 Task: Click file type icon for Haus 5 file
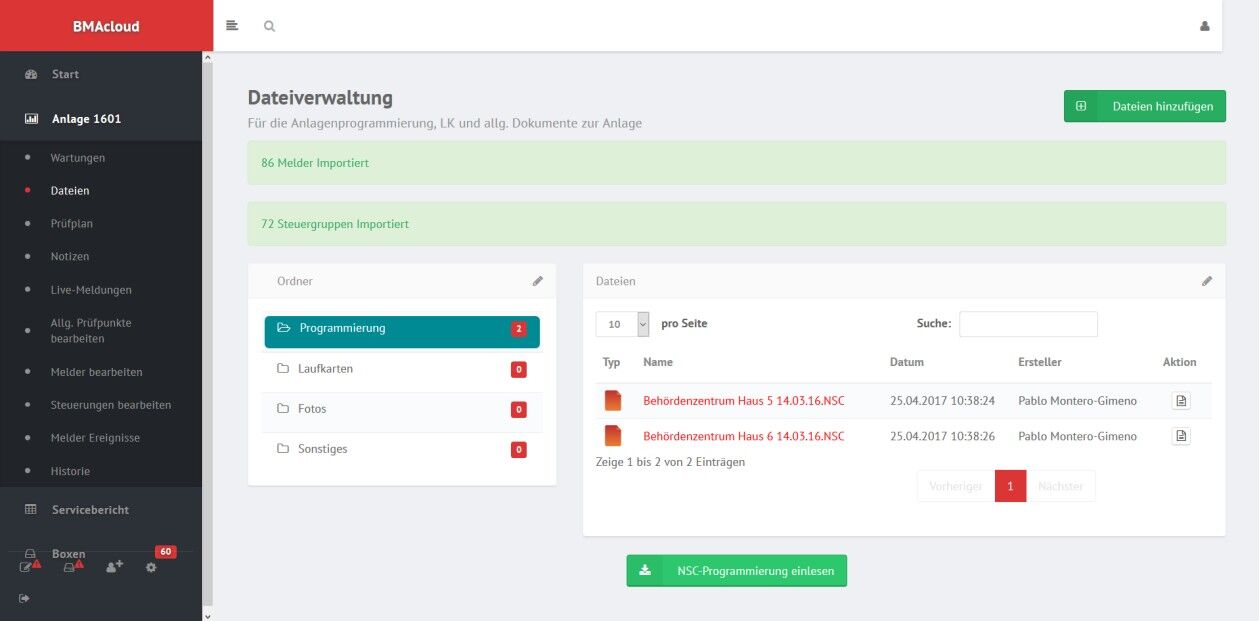pyautogui.click(x=613, y=401)
